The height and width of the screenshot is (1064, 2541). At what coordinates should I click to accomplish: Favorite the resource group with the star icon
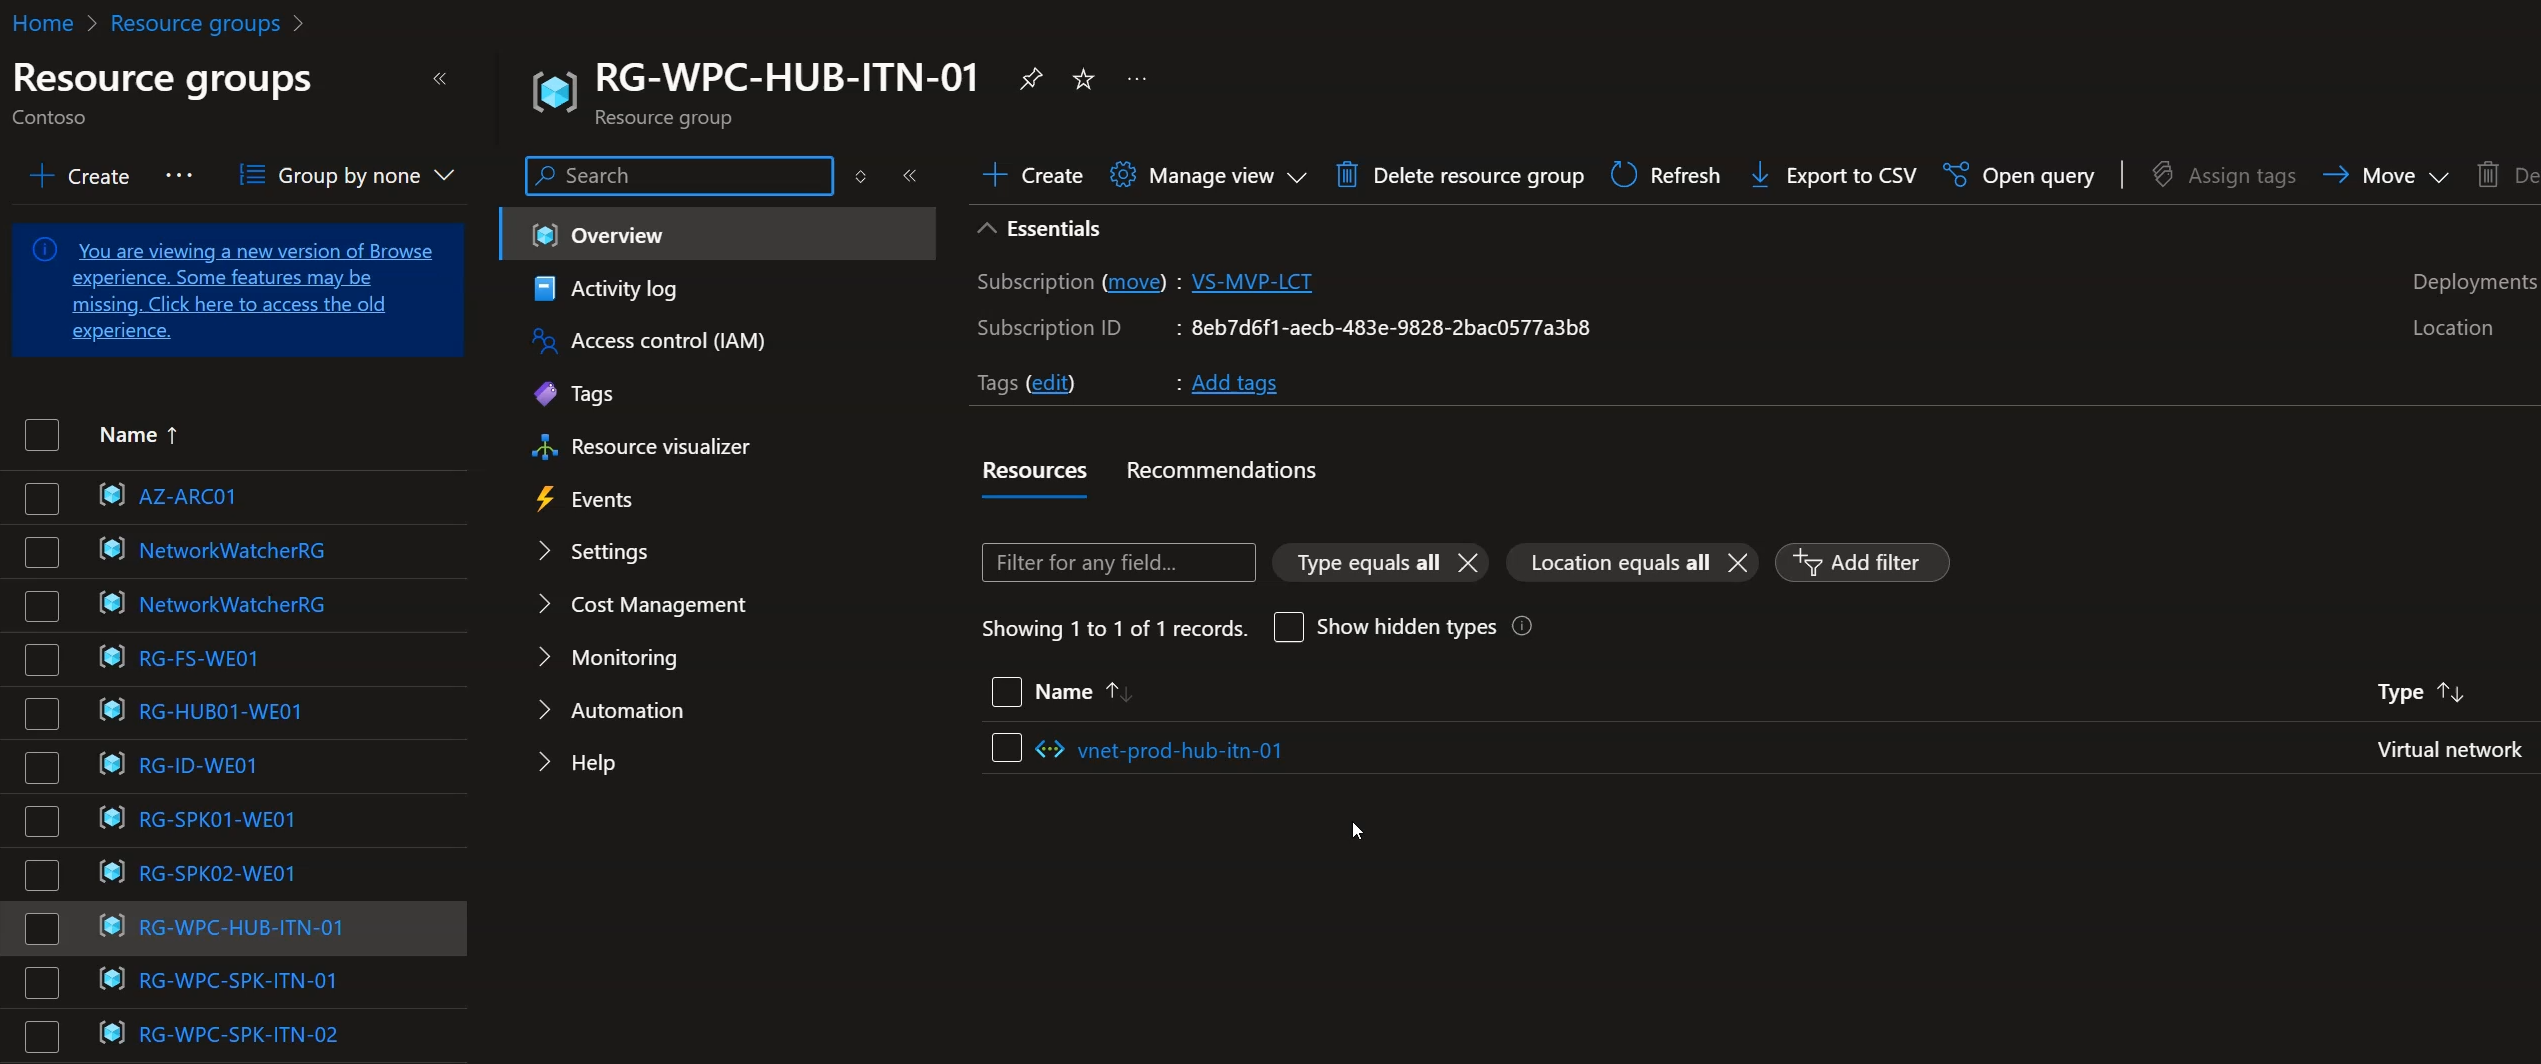tap(1083, 79)
